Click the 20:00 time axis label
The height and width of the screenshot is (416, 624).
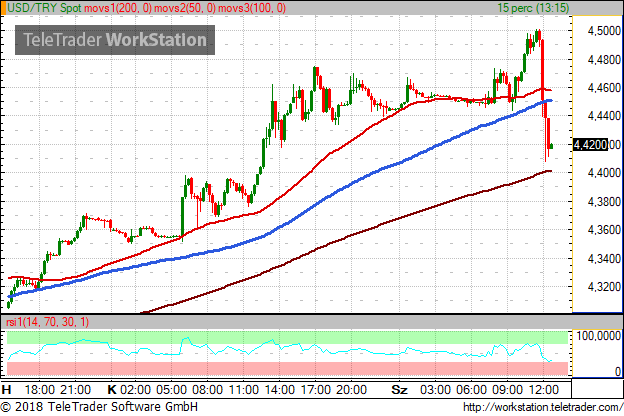click(x=351, y=389)
